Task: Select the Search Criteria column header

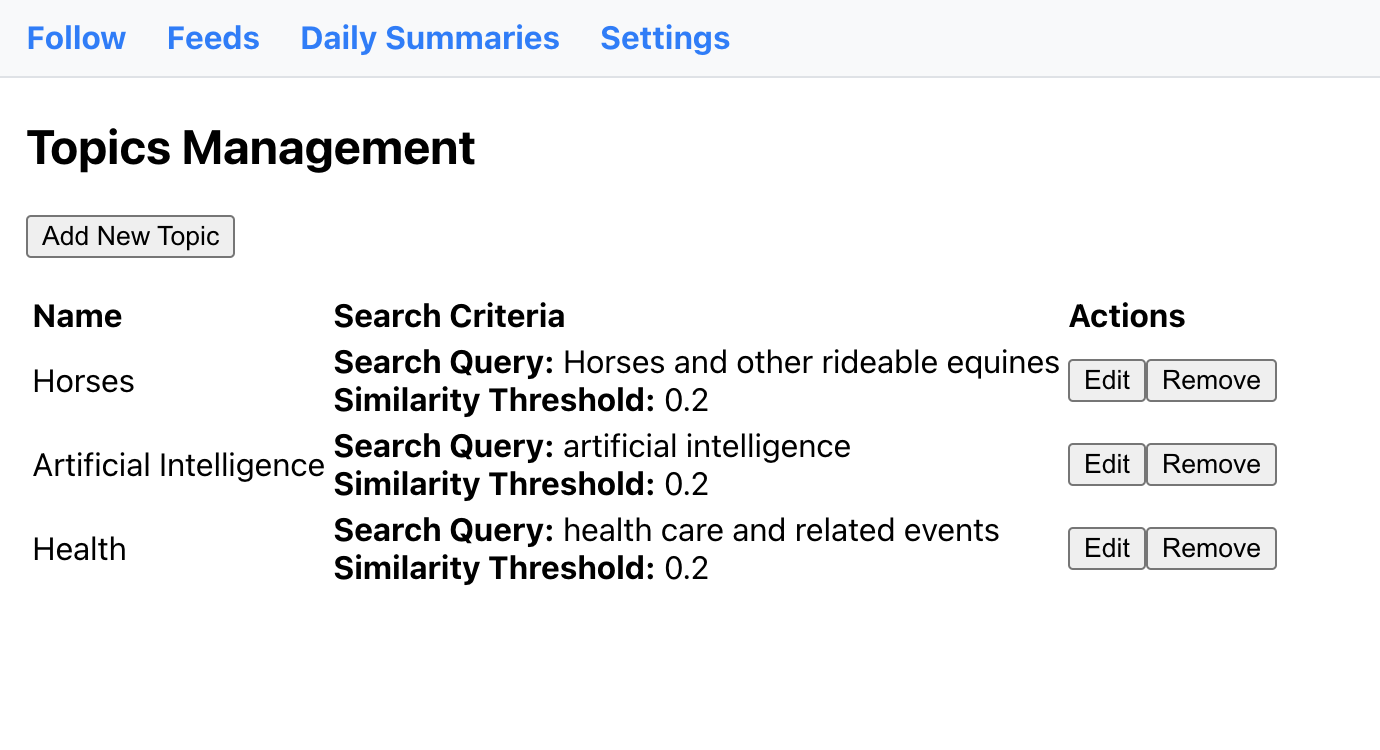Action: pyautogui.click(x=449, y=316)
